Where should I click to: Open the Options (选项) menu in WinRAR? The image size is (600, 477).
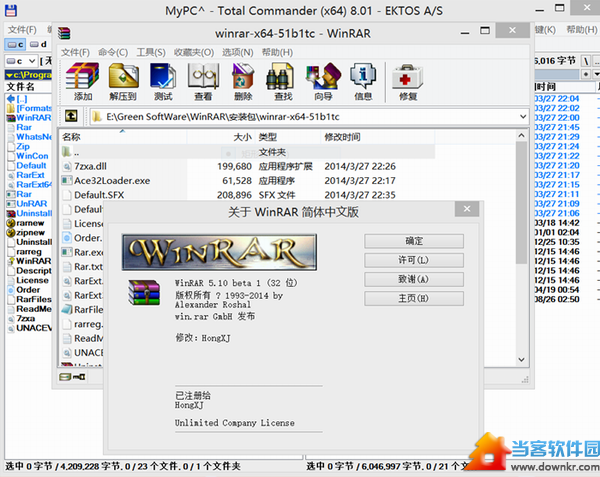[238, 52]
